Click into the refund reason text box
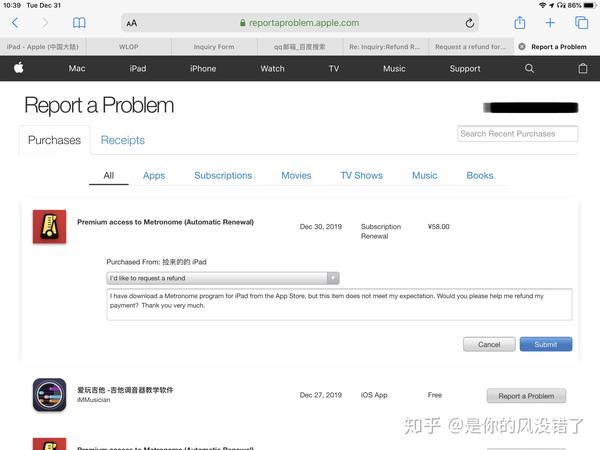The image size is (600, 450). tap(339, 305)
